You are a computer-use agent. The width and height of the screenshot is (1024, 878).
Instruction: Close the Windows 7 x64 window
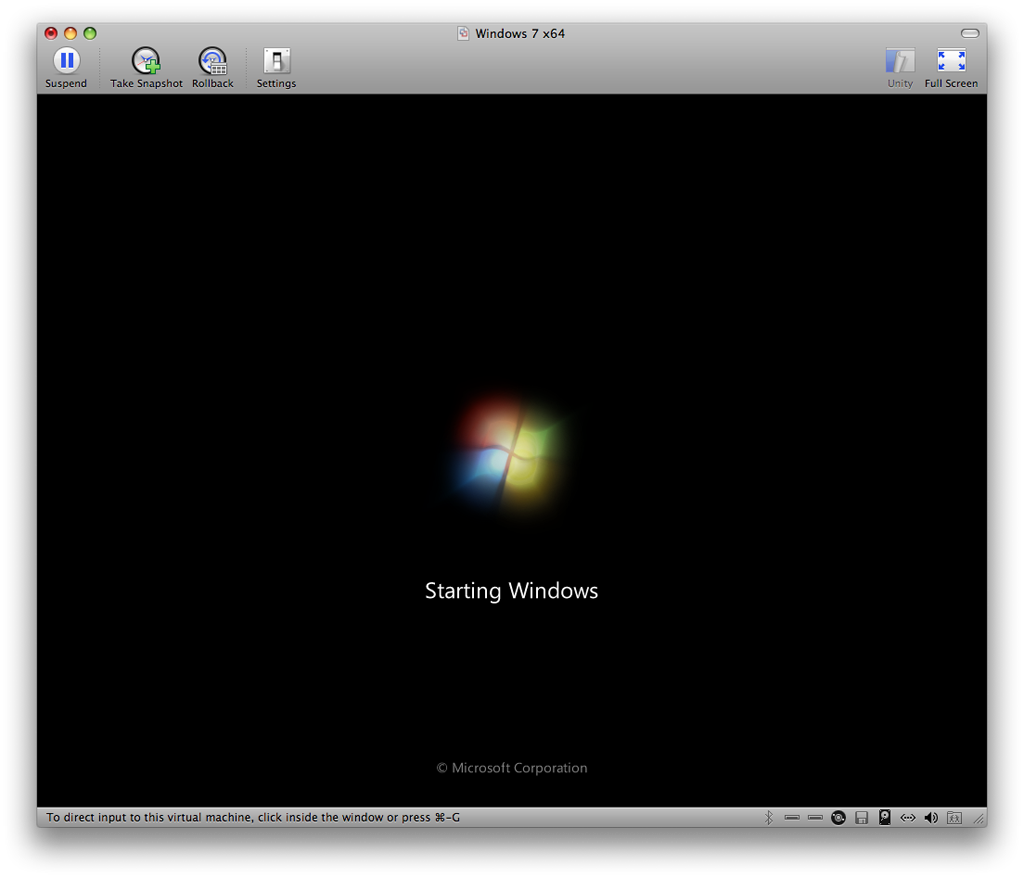(x=51, y=33)
